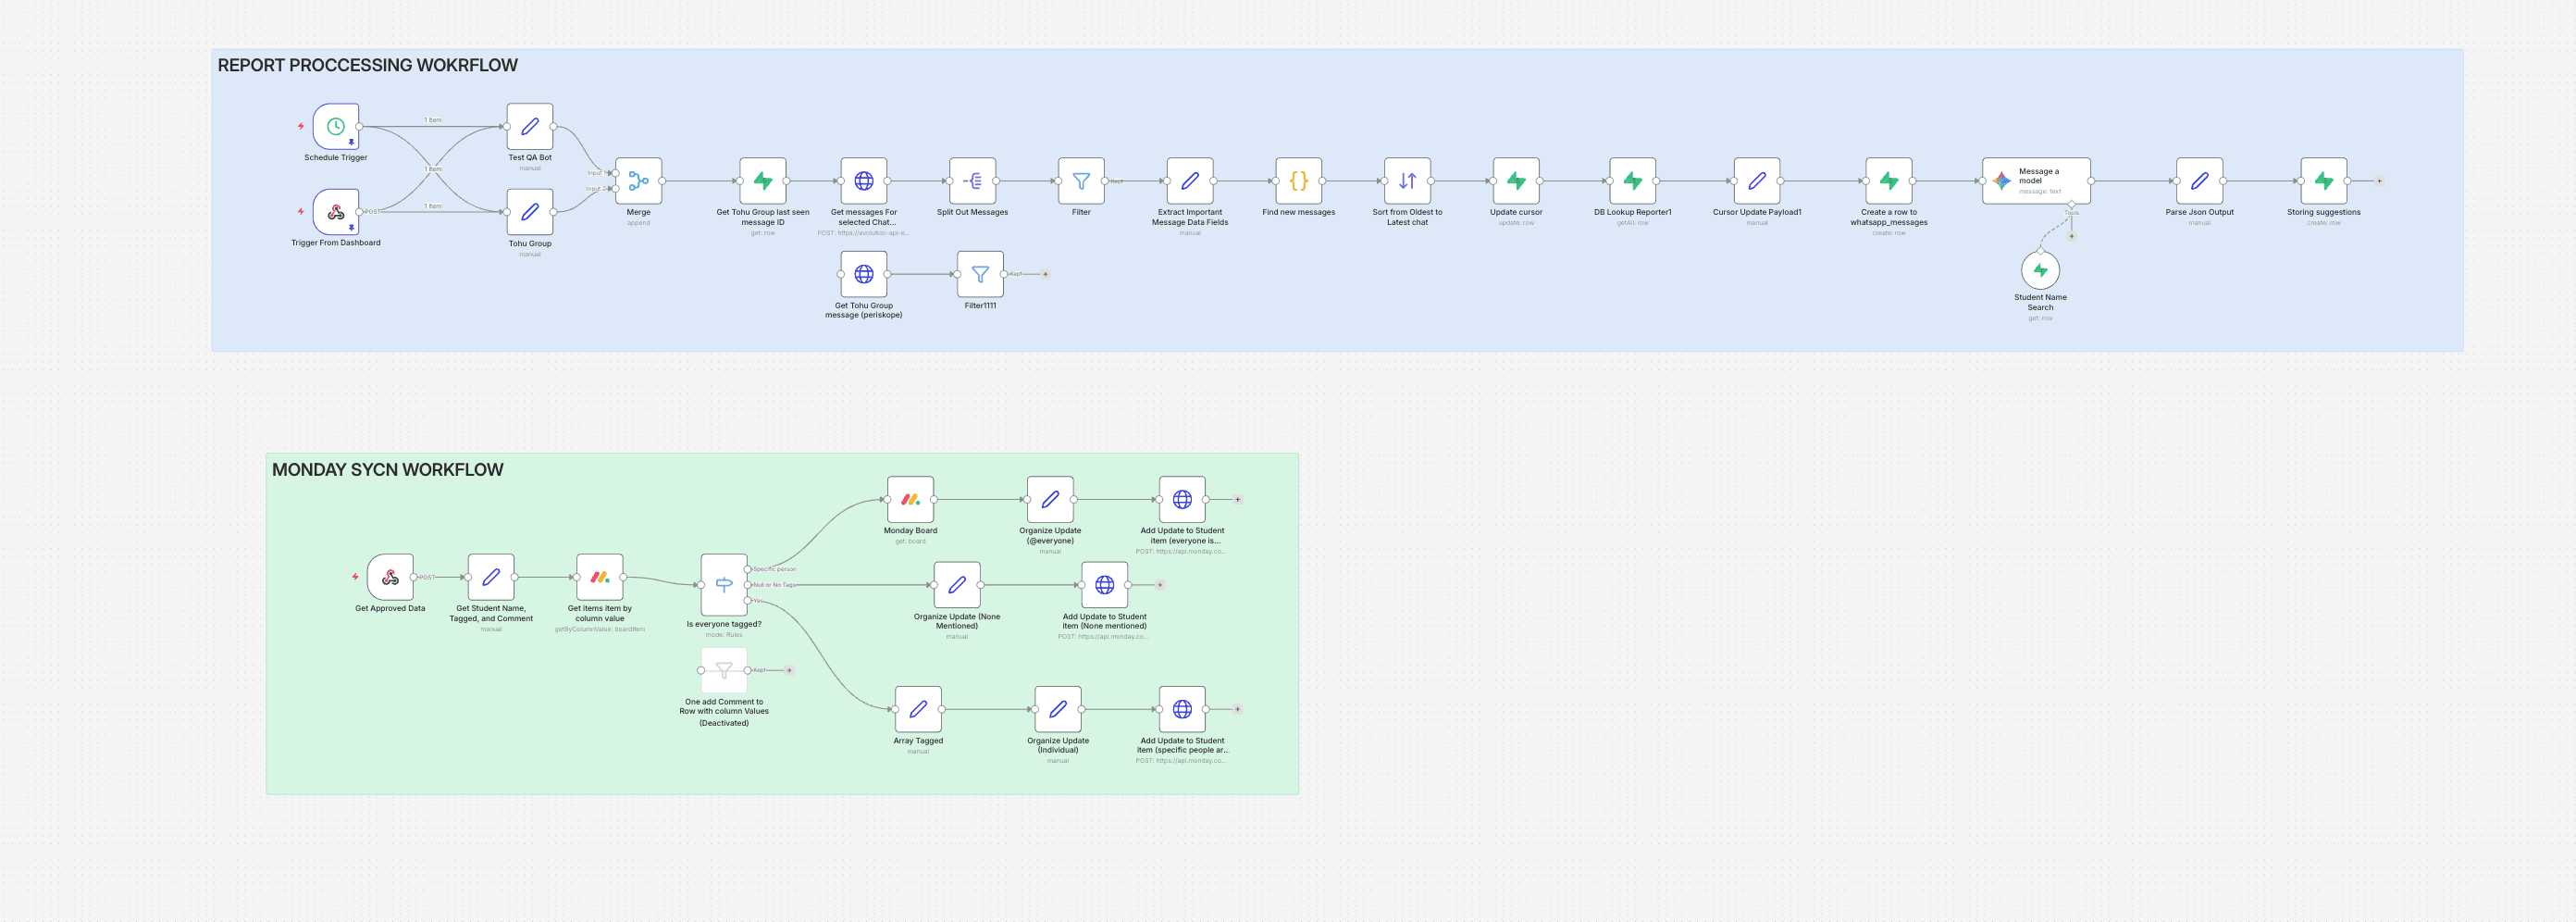Select the Update cursor node

tap(1516, 181)
